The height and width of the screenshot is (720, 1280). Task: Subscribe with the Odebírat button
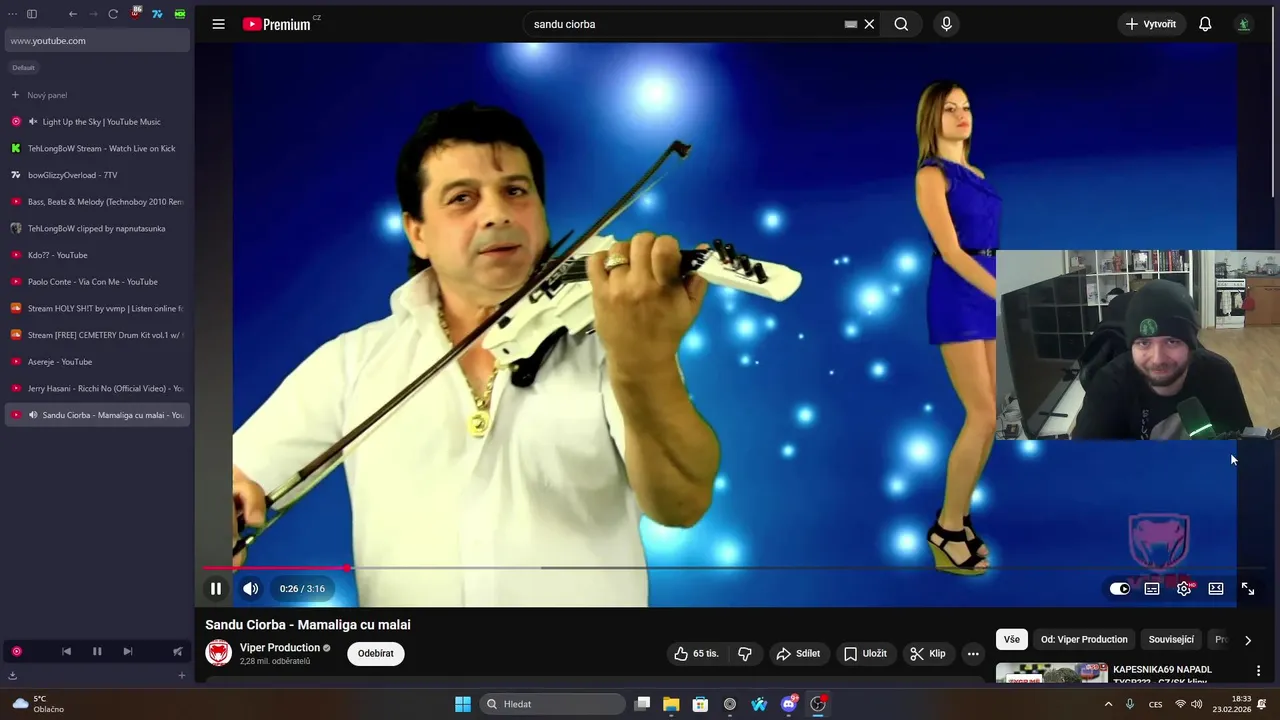tap(376, 654)
